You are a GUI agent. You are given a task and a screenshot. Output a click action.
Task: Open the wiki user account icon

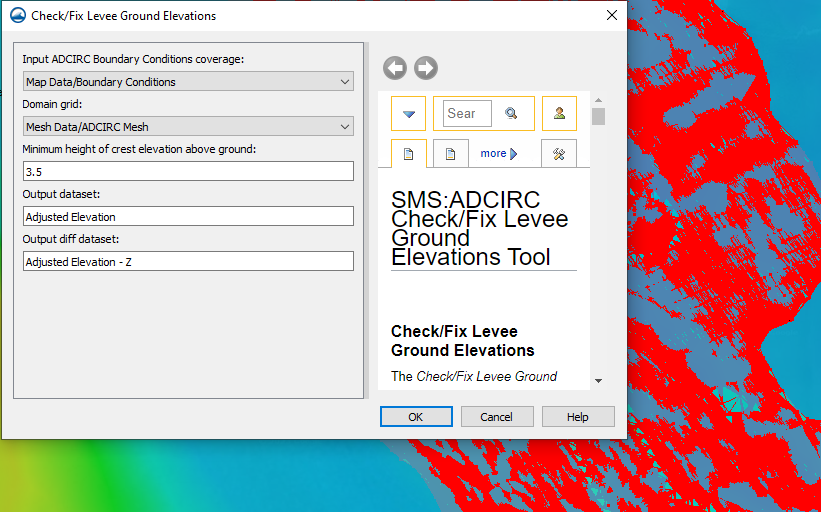point(559,114)
